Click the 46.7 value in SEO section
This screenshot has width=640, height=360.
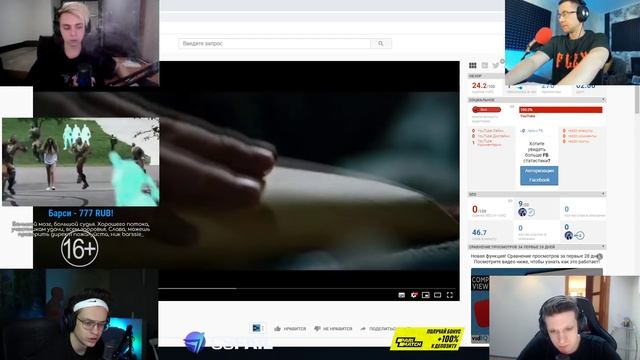tap(479, 232)
